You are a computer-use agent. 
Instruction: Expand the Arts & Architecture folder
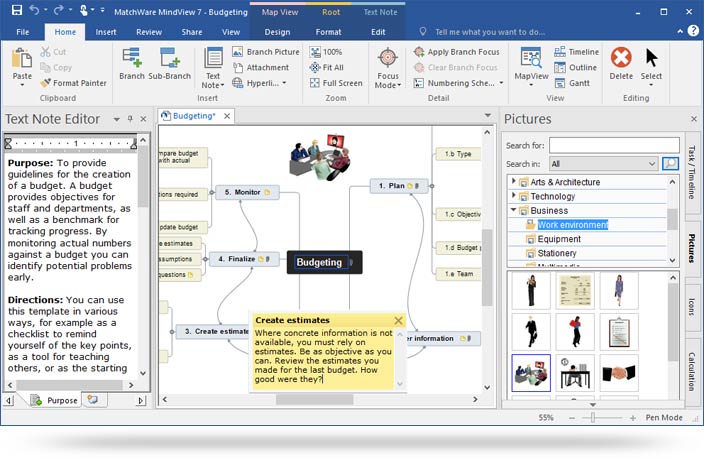[514, 181]
